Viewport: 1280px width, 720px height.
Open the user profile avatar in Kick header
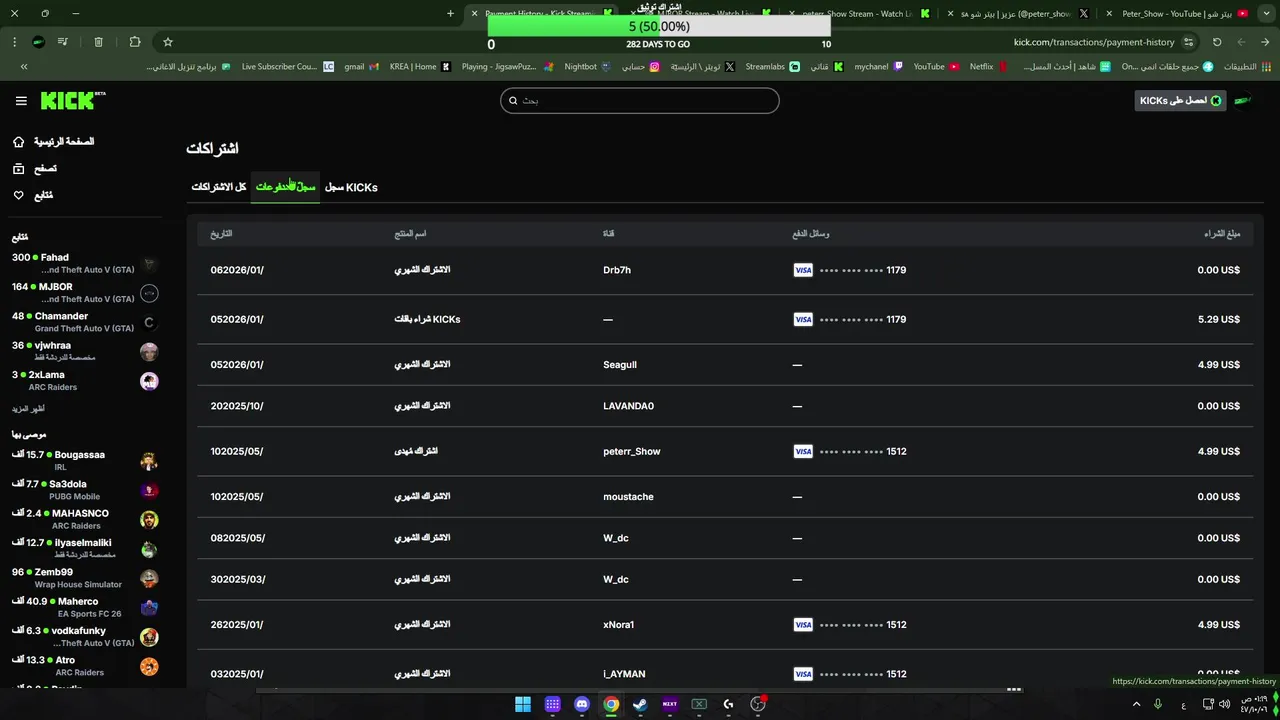[x=1243, y=101]
